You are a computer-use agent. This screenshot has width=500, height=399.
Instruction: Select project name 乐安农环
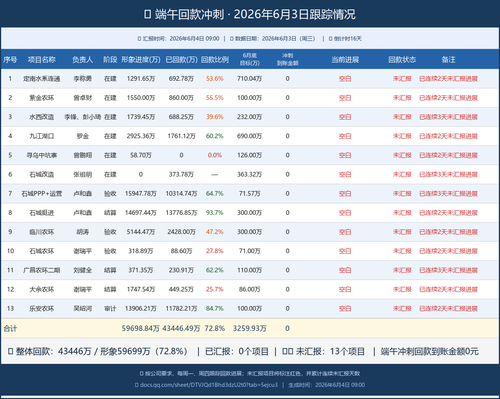tap(42, 309)
